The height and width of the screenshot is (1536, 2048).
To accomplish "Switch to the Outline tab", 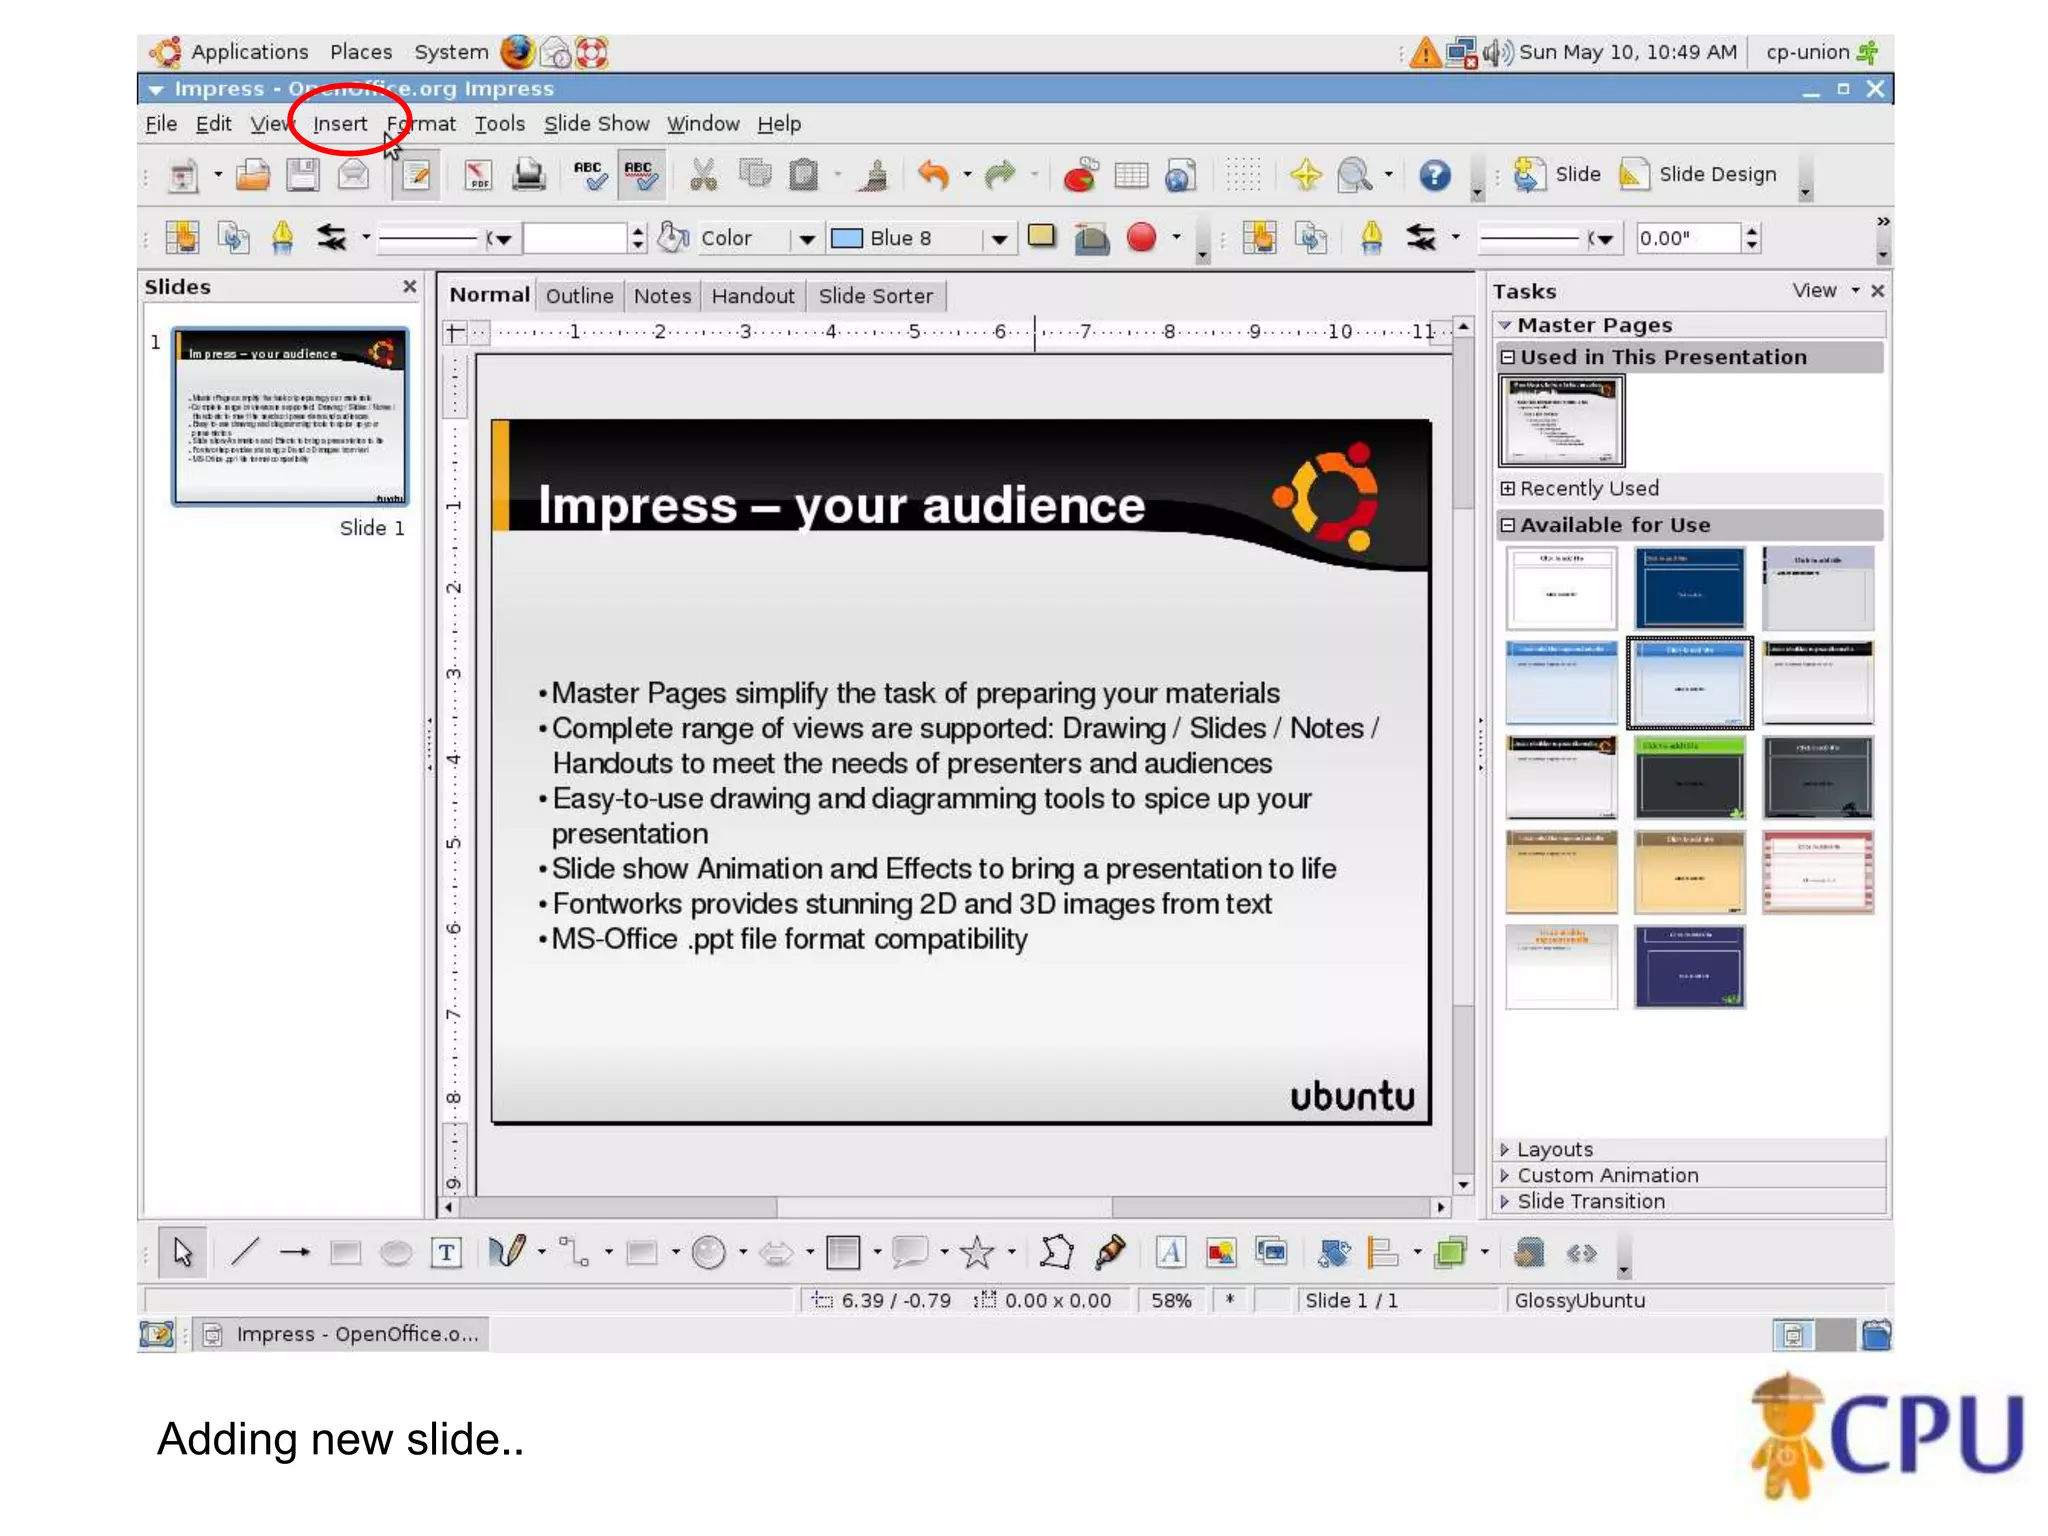I will pos(579,296).
